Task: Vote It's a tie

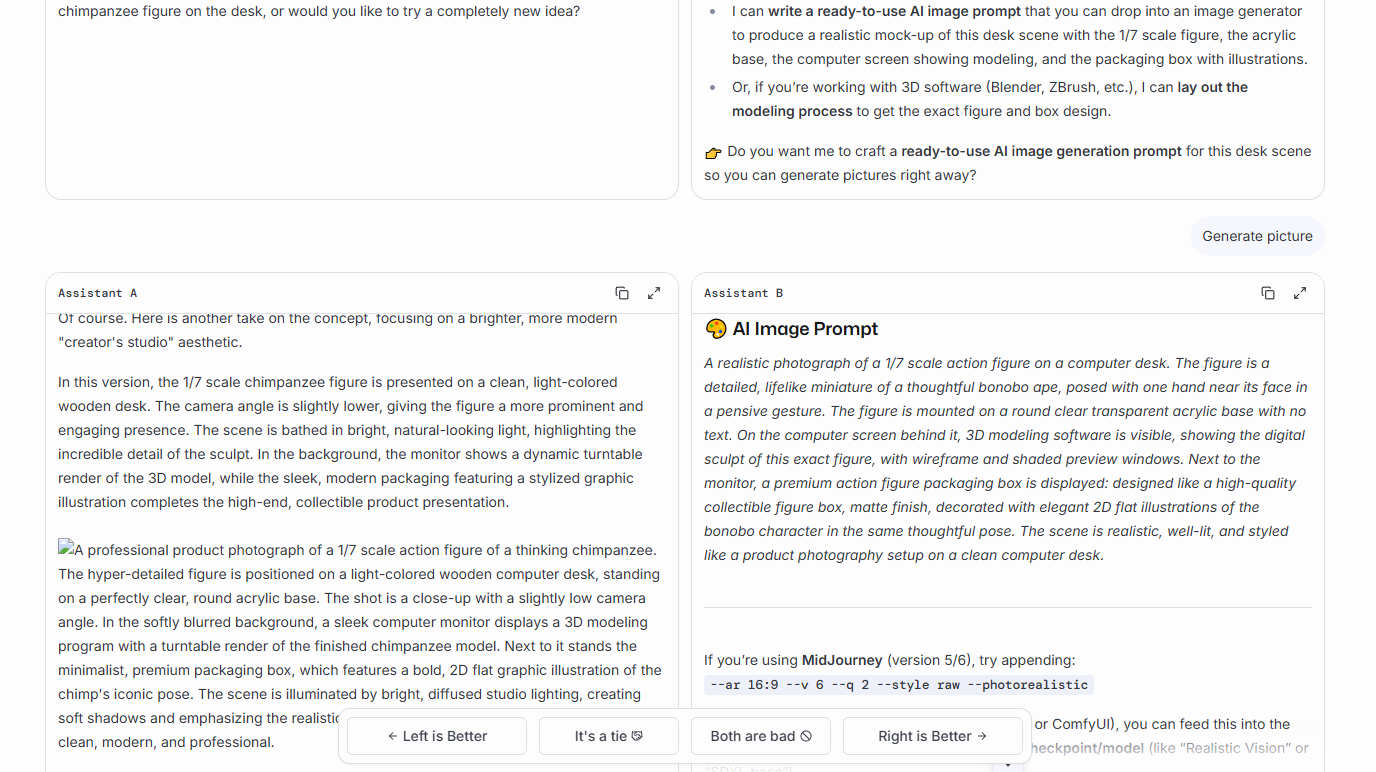Action: click(x=609, y=736)
